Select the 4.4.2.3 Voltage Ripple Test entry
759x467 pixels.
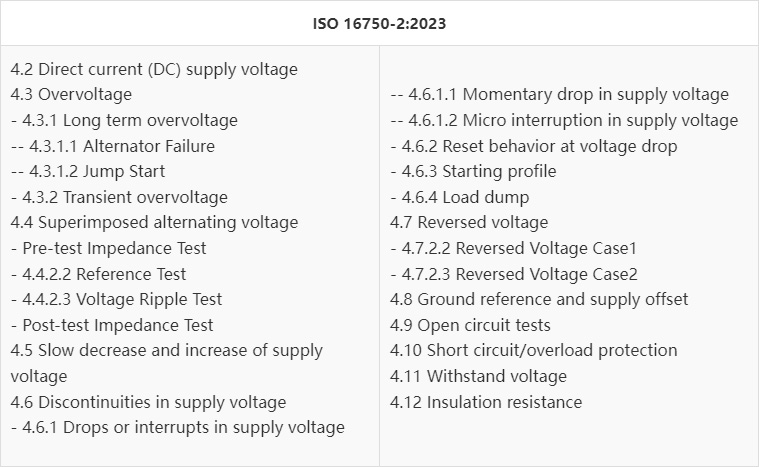(x=116, y=299)
